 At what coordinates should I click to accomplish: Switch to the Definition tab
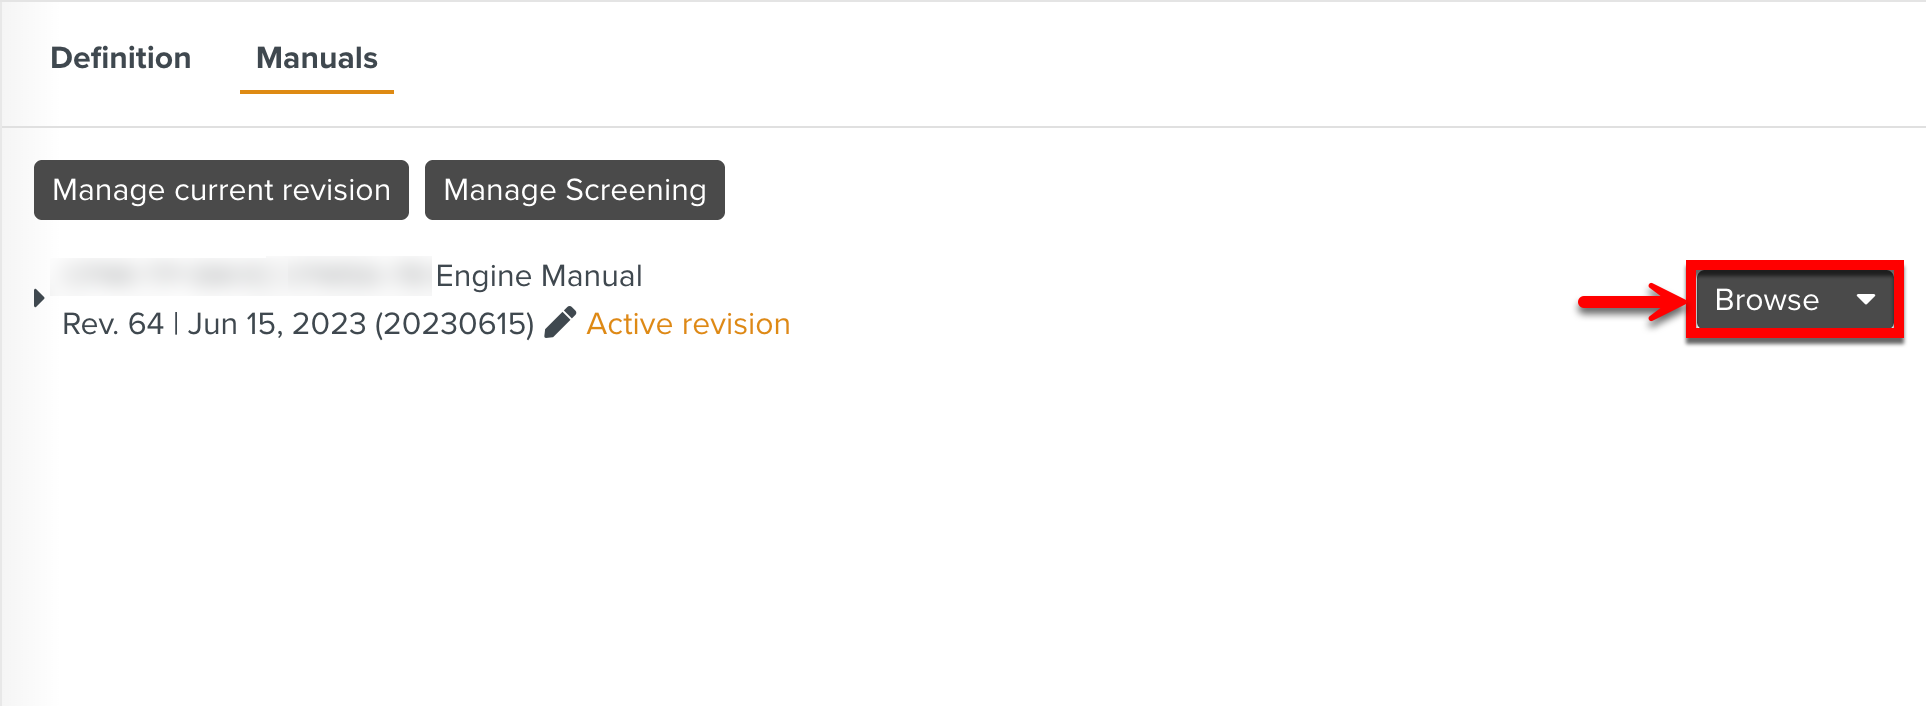(121, 58)
